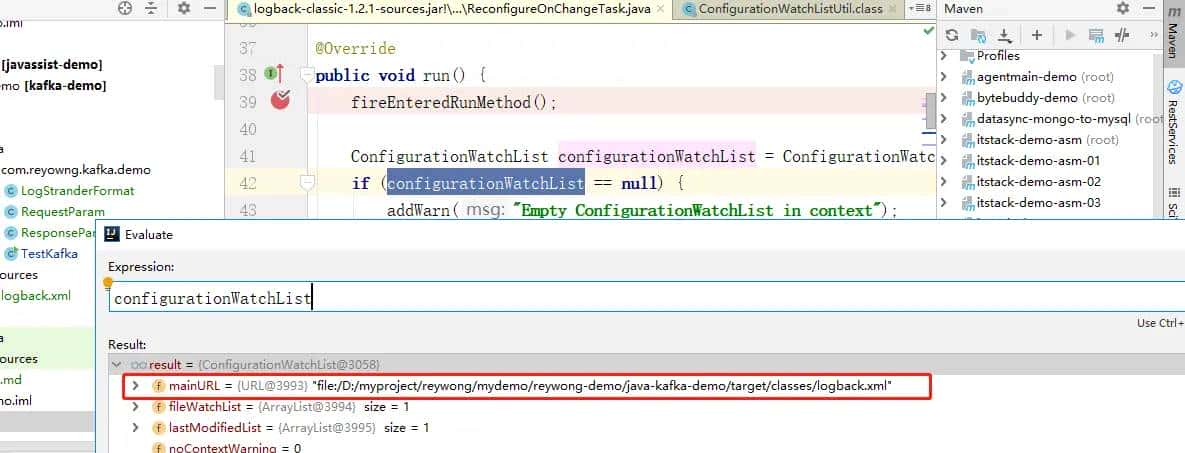Show more Maven toolbar items chevron
The image size is (1185, 453).
[x=1154, y=35]
